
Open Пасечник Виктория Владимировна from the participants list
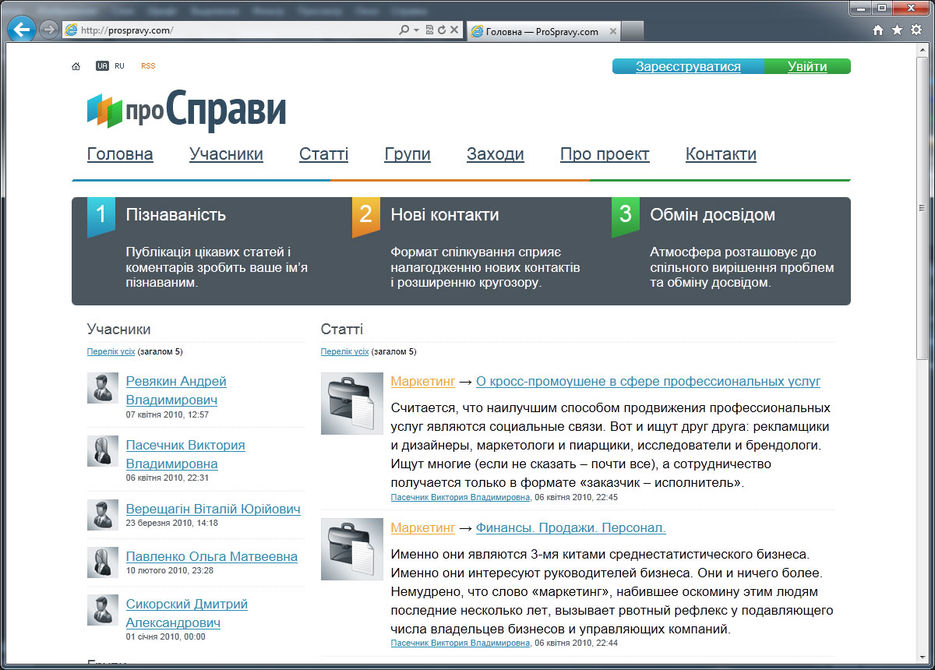click(185, 454)
